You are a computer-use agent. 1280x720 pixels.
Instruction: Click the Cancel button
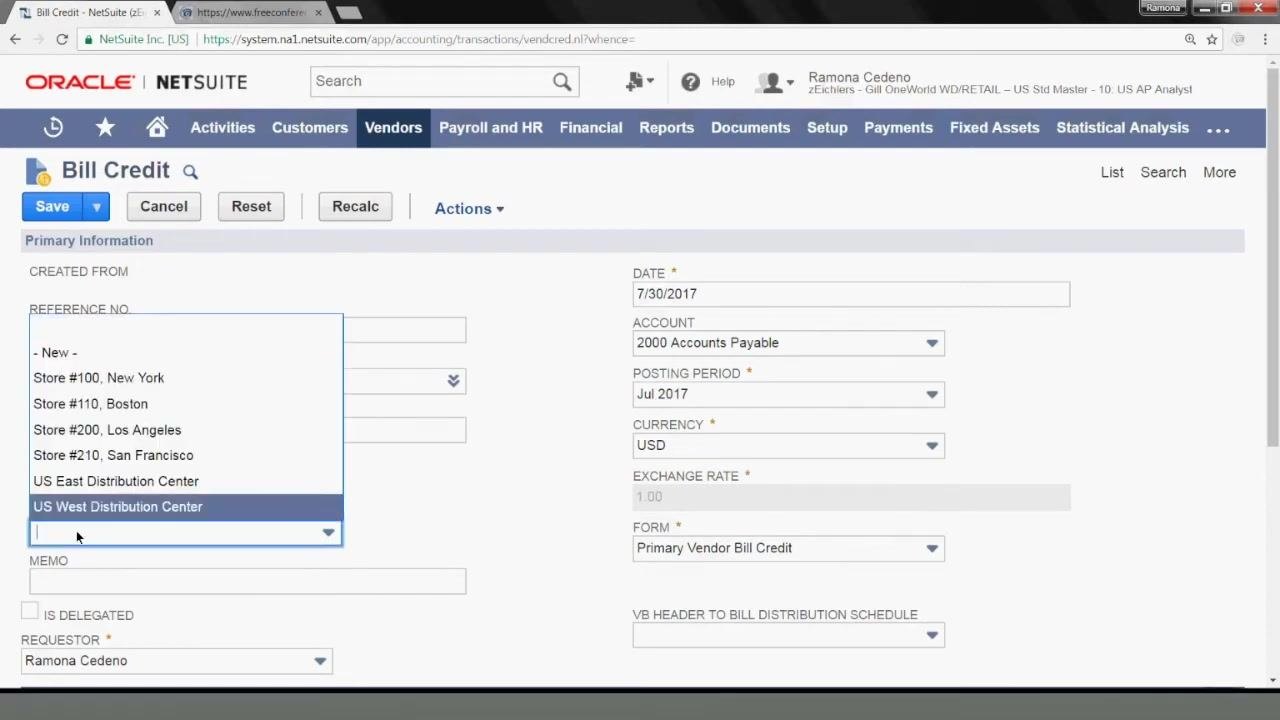pos(164,207)
